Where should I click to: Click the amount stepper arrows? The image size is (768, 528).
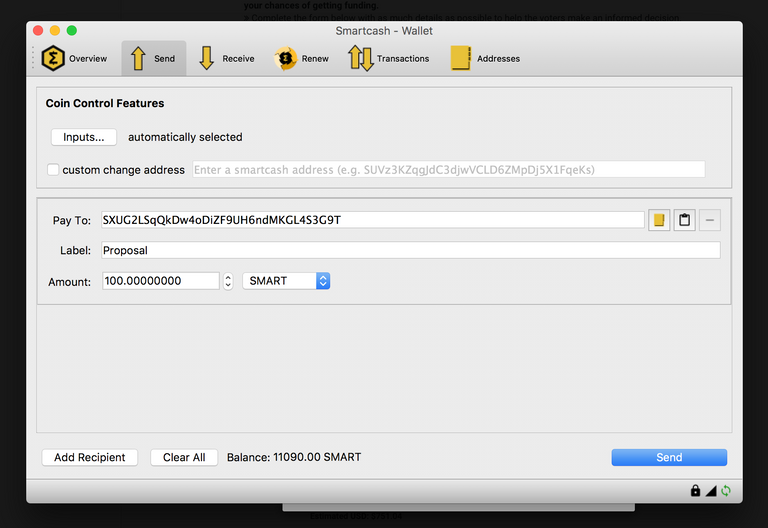(x=228, y=281)
